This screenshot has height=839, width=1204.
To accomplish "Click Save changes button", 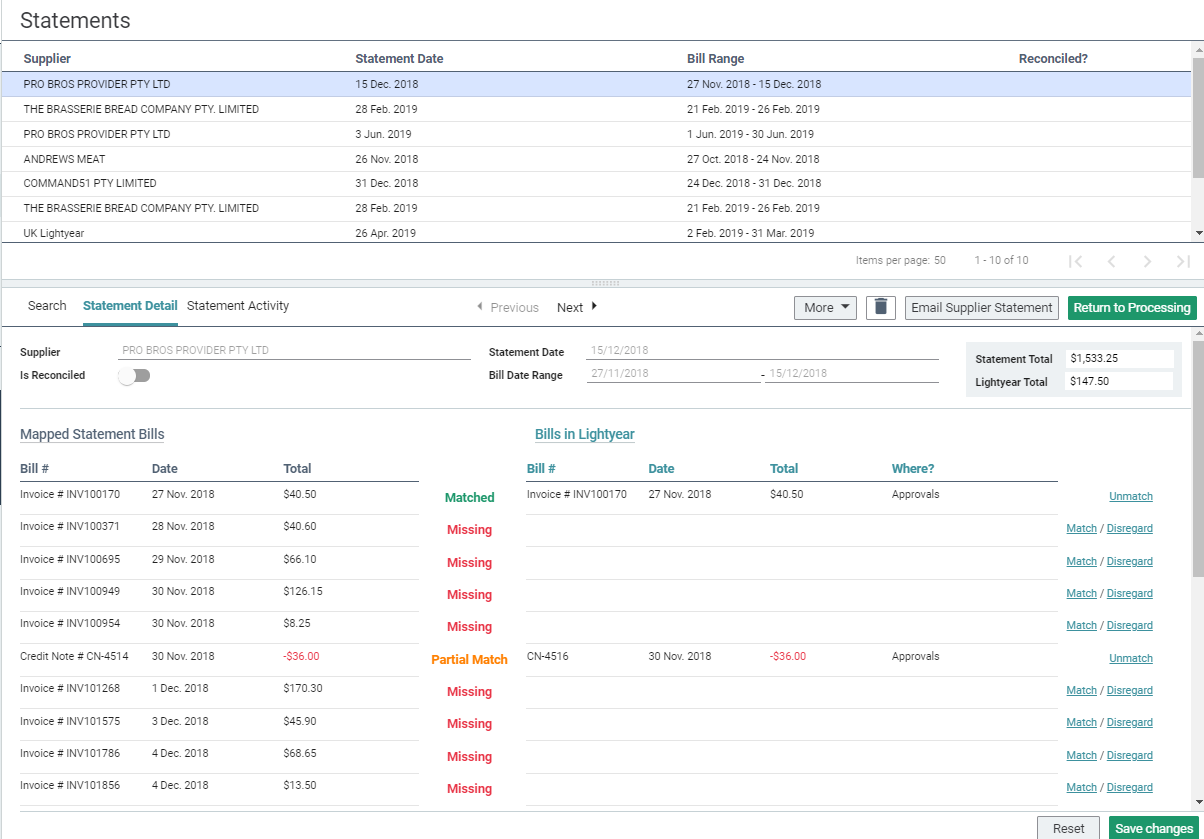I will coord(1153,828).
